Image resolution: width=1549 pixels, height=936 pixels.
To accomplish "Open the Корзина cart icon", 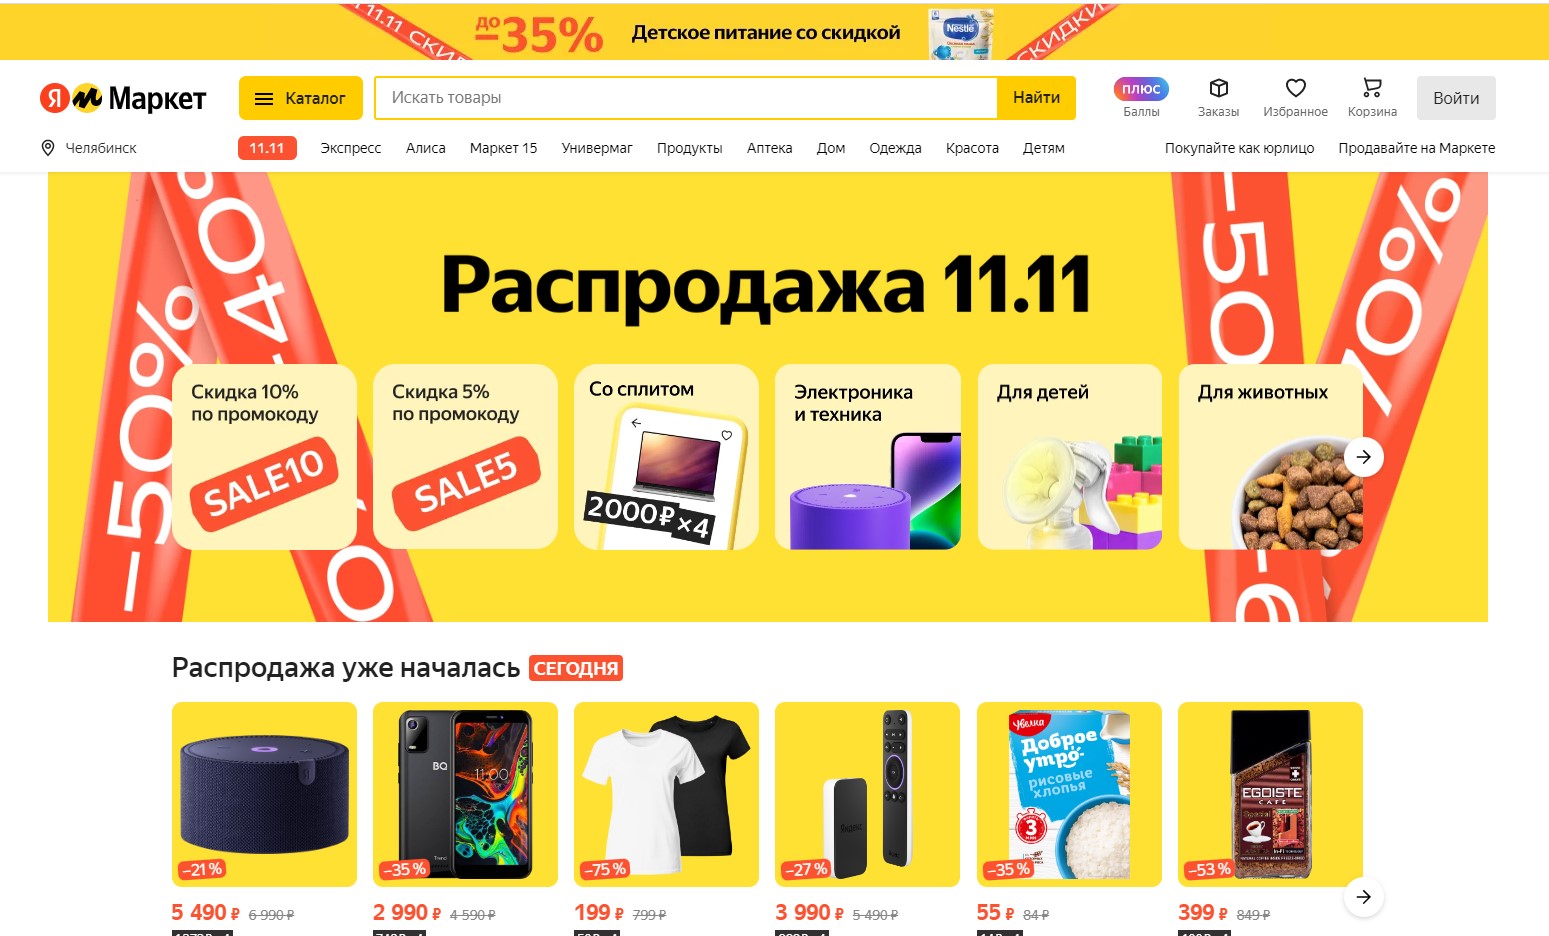I will click(1372, 88).
